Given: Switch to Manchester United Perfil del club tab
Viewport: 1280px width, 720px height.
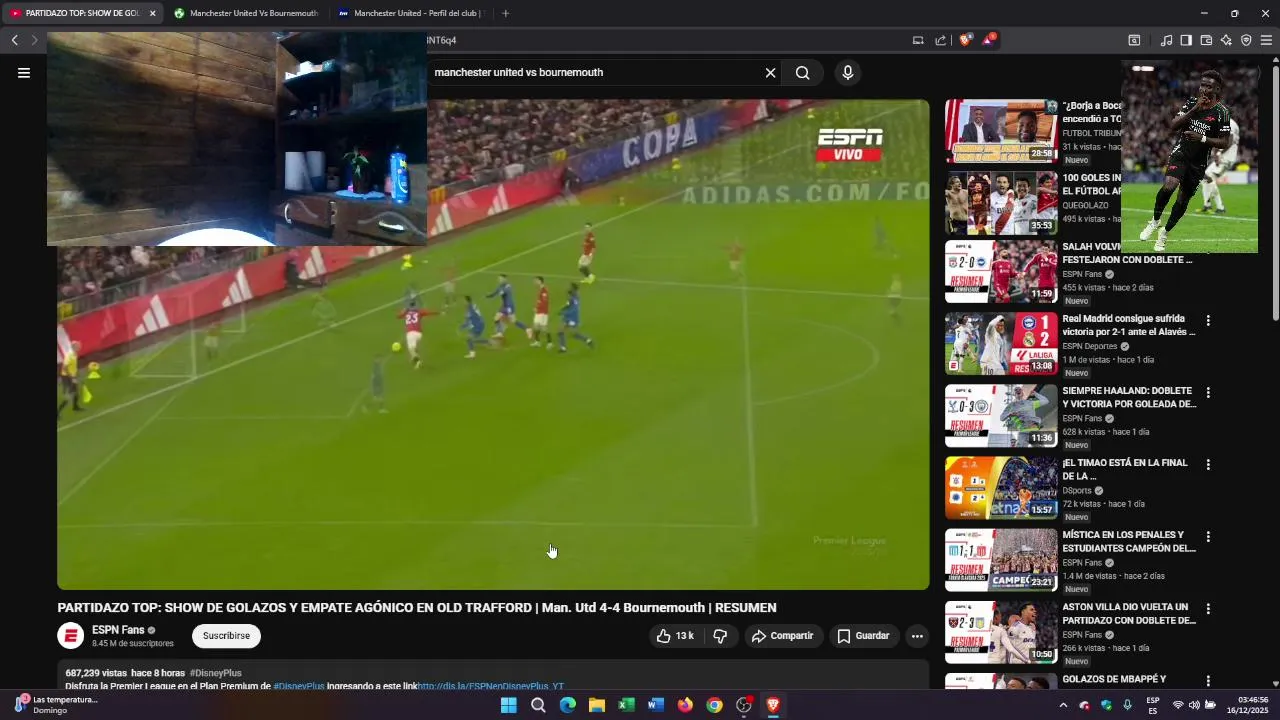Looking at the screenshot, I should pyautogui.click(x=410, y=13).
